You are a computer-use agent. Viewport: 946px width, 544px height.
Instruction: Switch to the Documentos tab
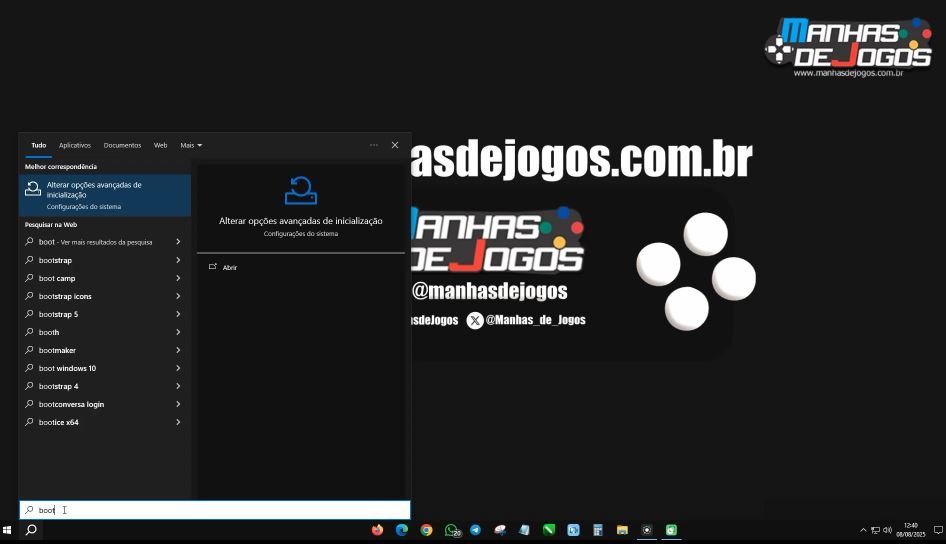[x=122, y=145]
